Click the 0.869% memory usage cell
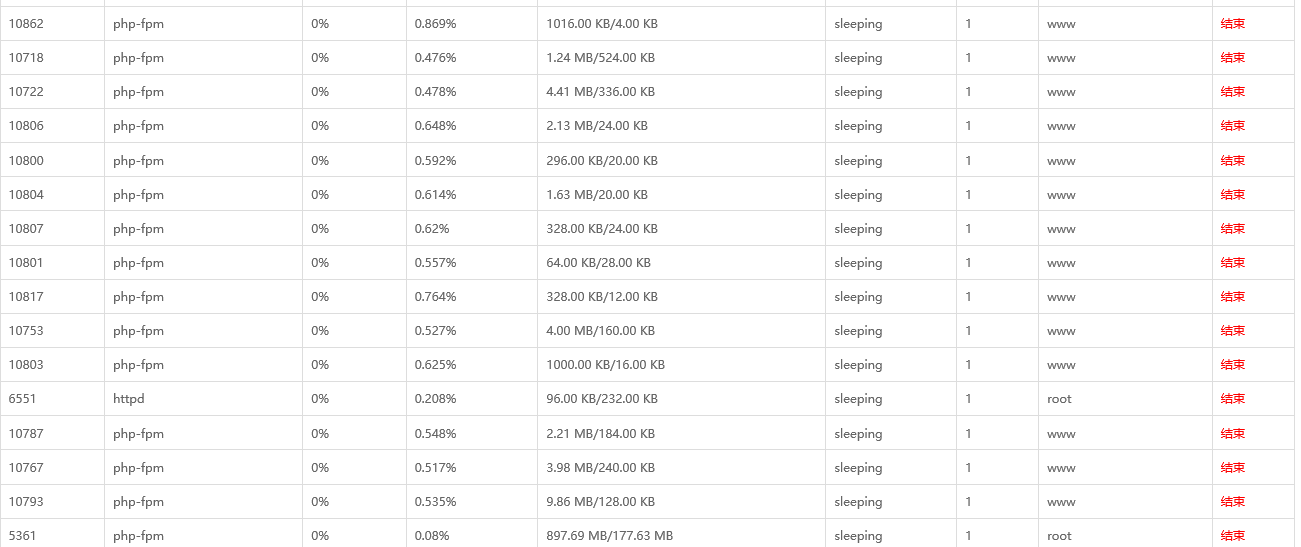The height and width of the screenshot is (547, 1301). (x=435, y=24)
